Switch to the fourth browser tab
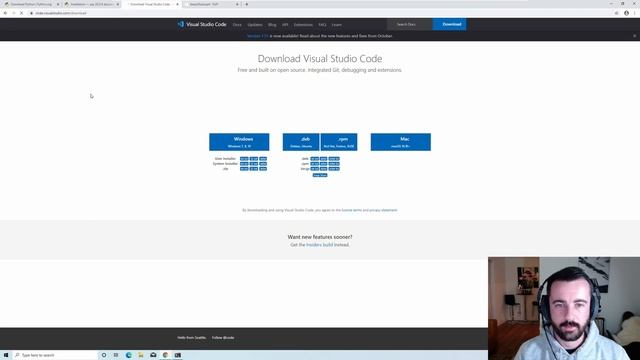 (x=211, y=4)
